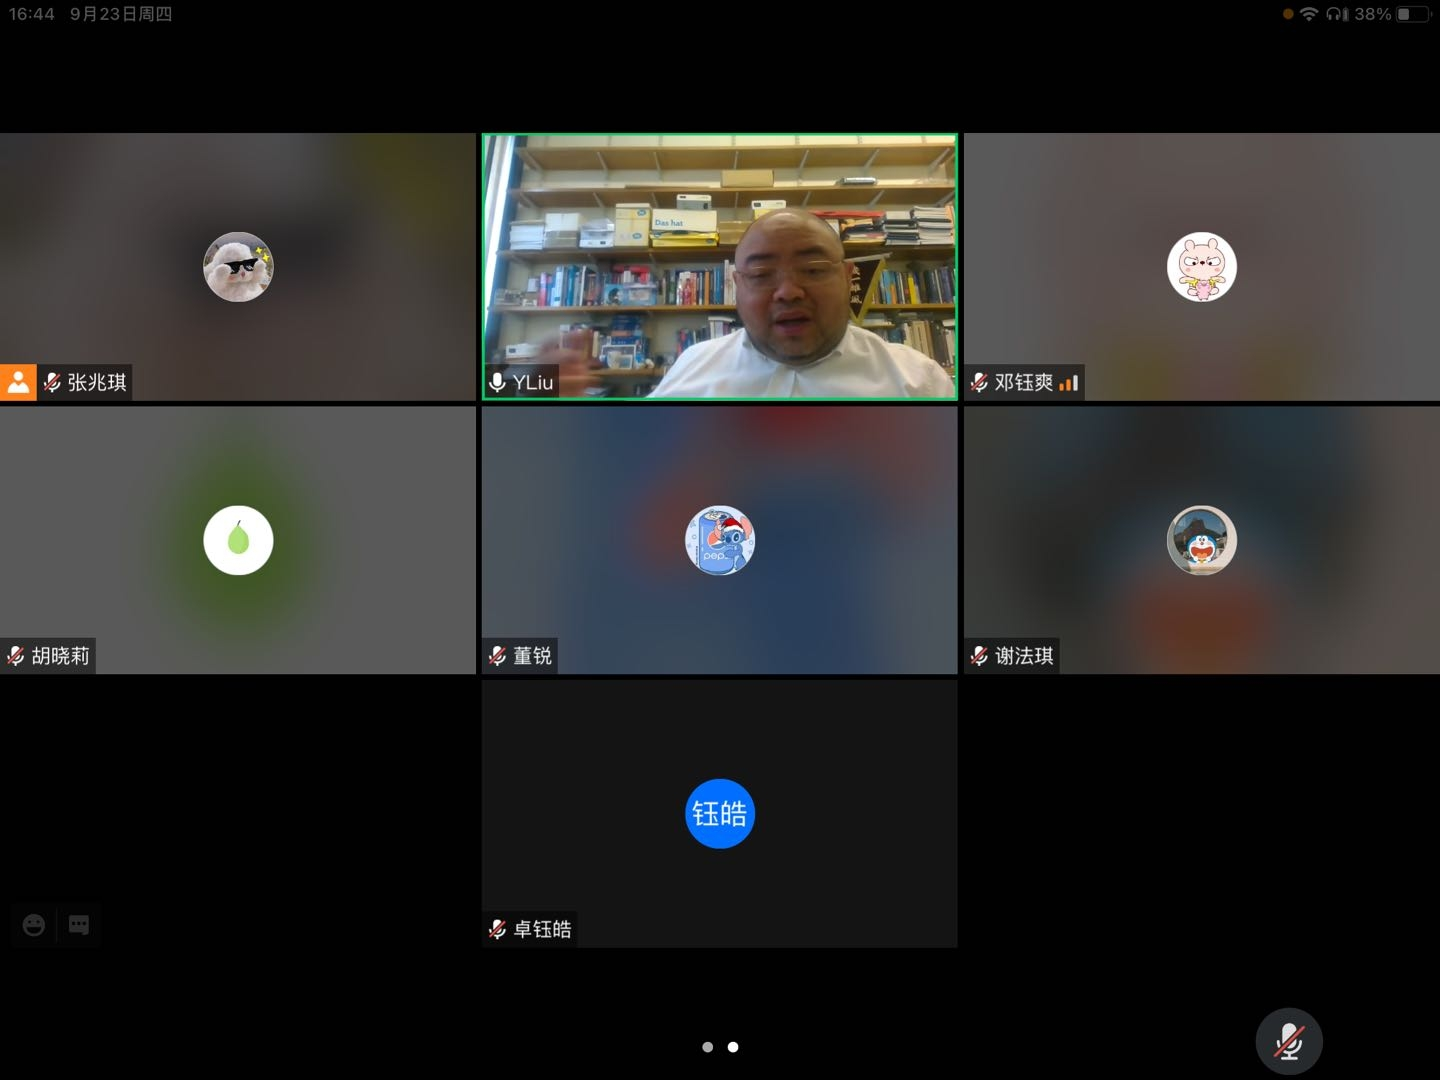Click the orange host icon beside 张兆琪
The width and height of the screenshot is (1440, 1080).
coord(18,382)
